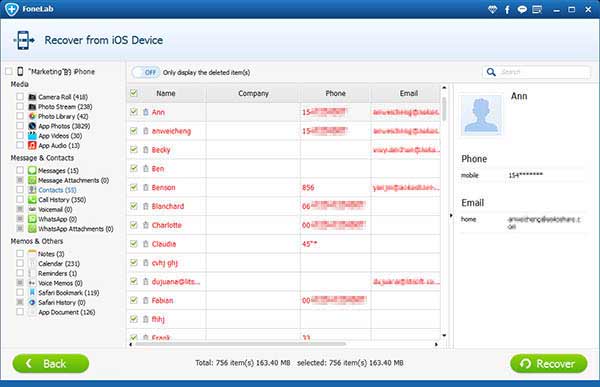The image size is (600, 387).
Task: Click the Recover from iOS Device phone icon
Action: point(24,40)
